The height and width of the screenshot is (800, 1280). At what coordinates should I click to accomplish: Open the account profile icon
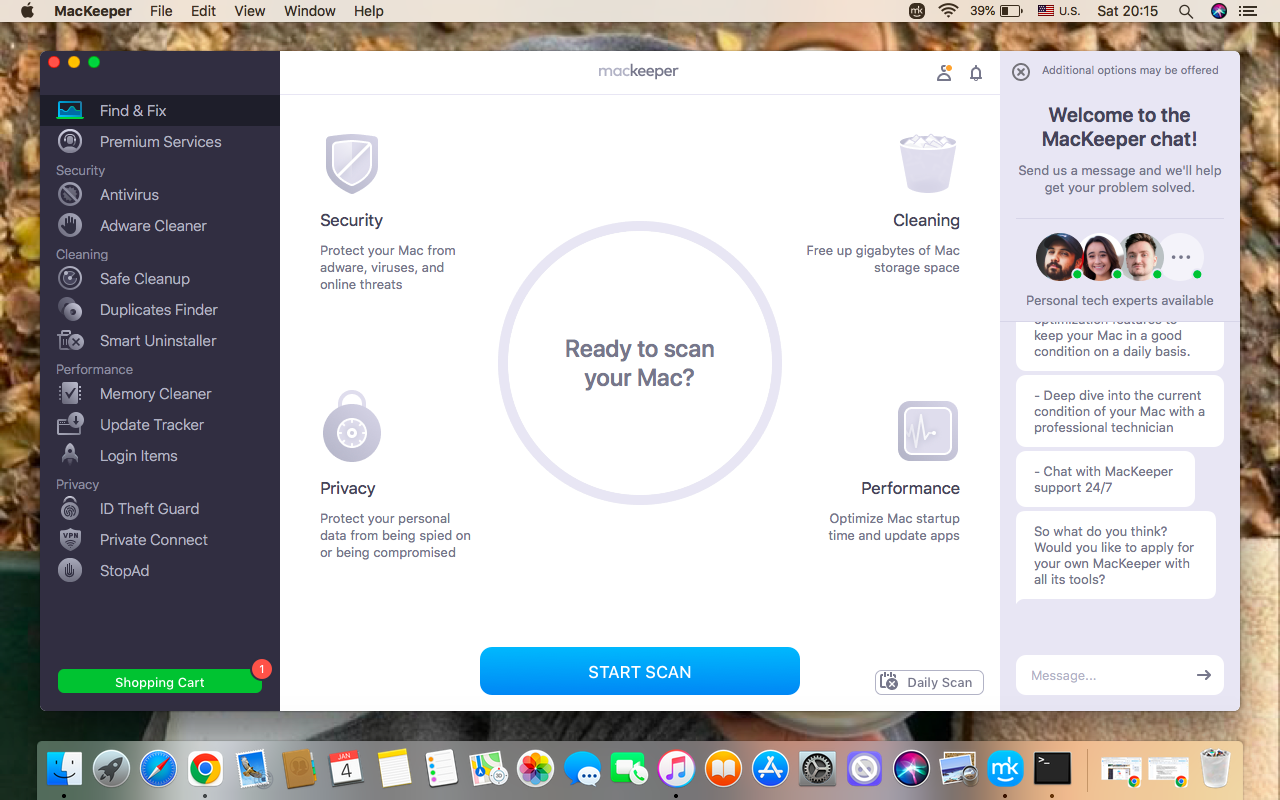pyautogui.click(x=944, y=72)
